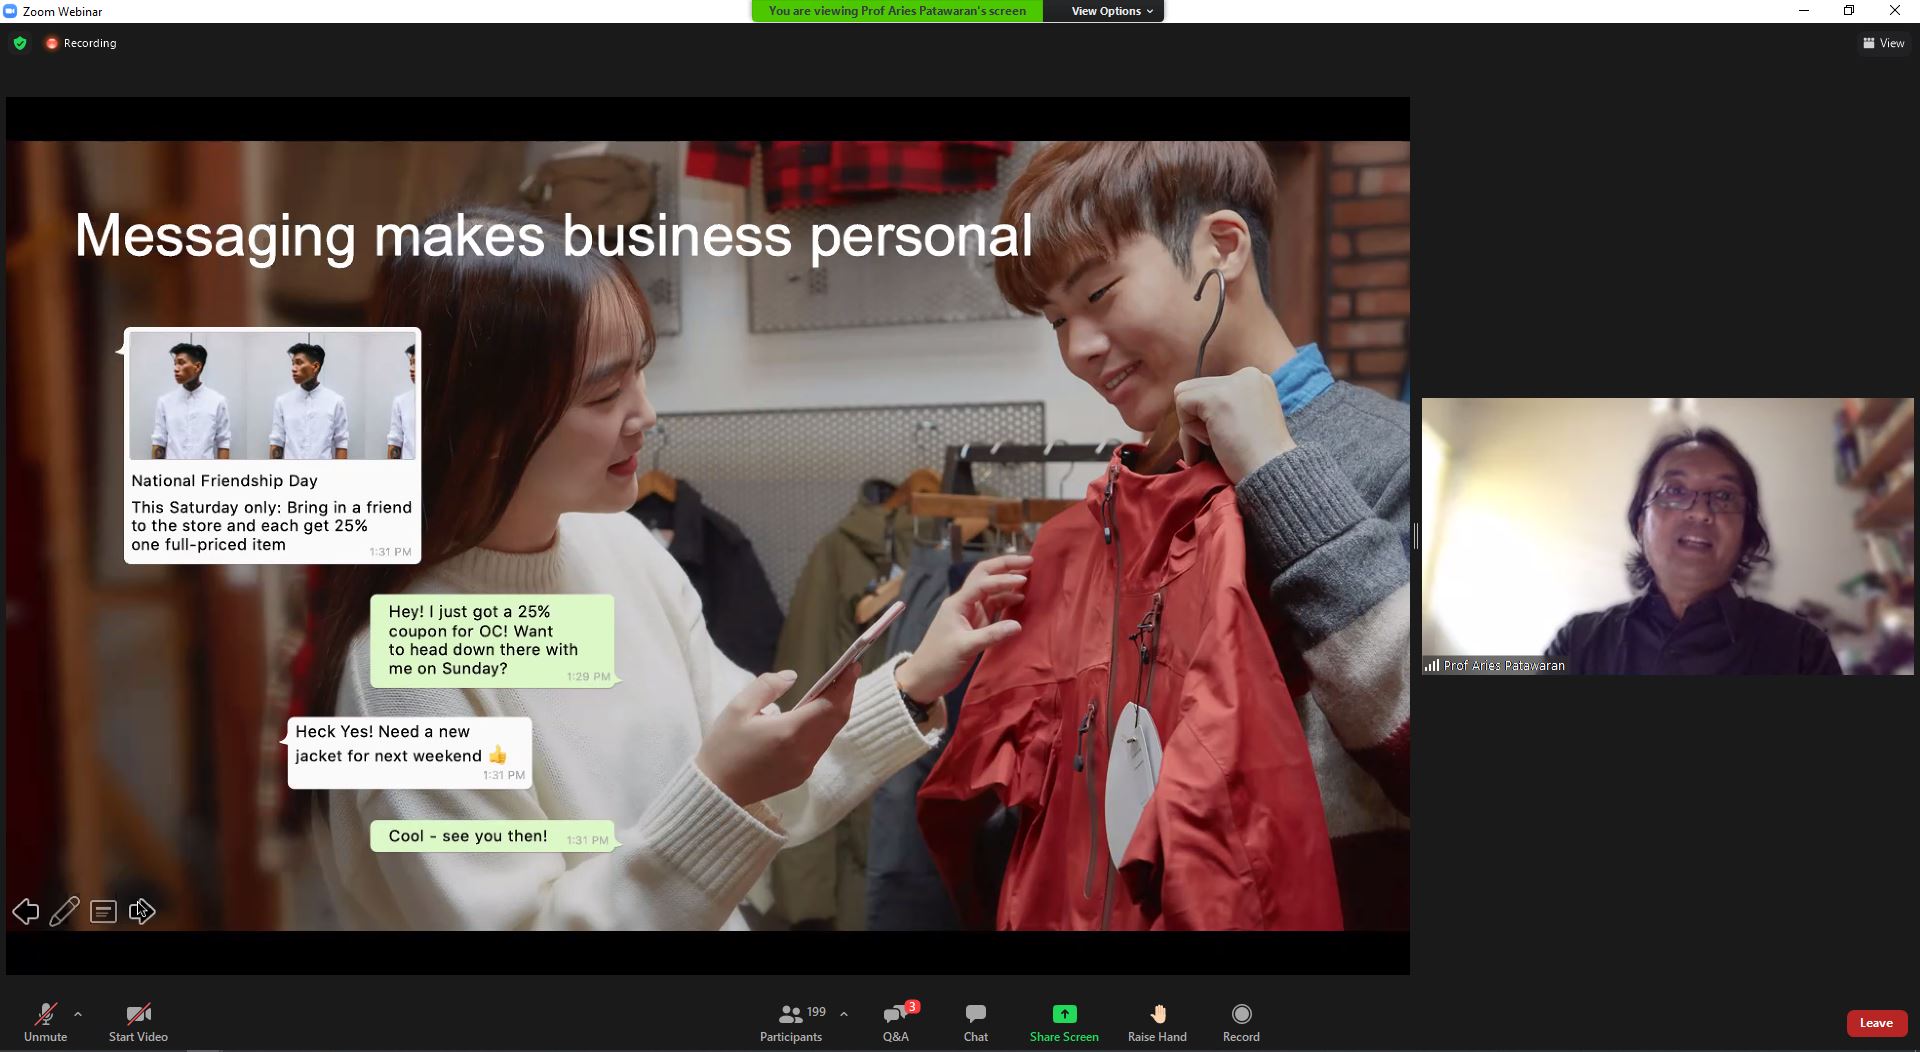Expand the audio options caret beside Unmute
Viewport: 1920px width, 1052px height.
(x=78, y=1014)
